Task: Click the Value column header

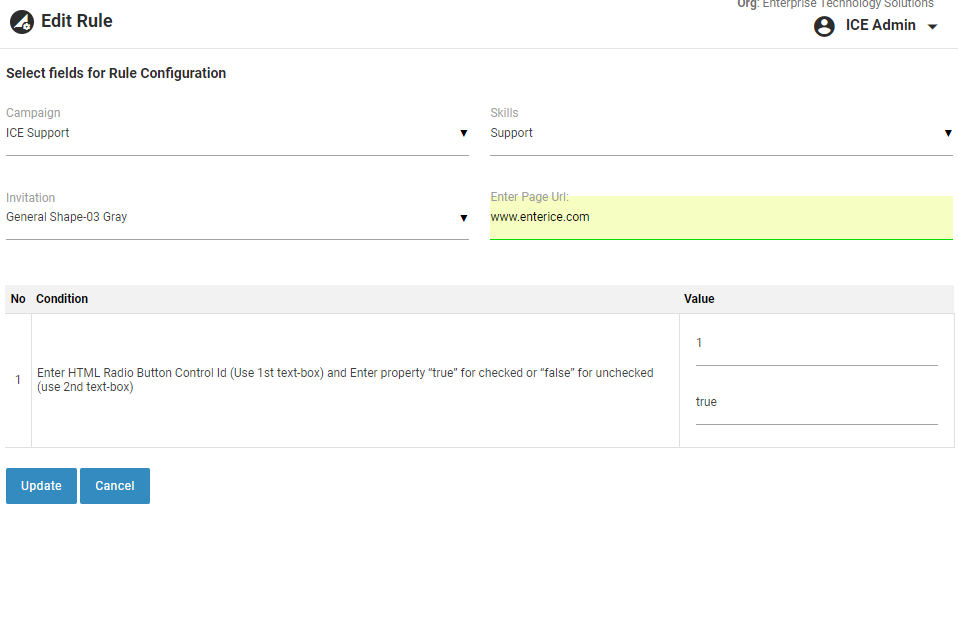Action: [x=699, y=299]
